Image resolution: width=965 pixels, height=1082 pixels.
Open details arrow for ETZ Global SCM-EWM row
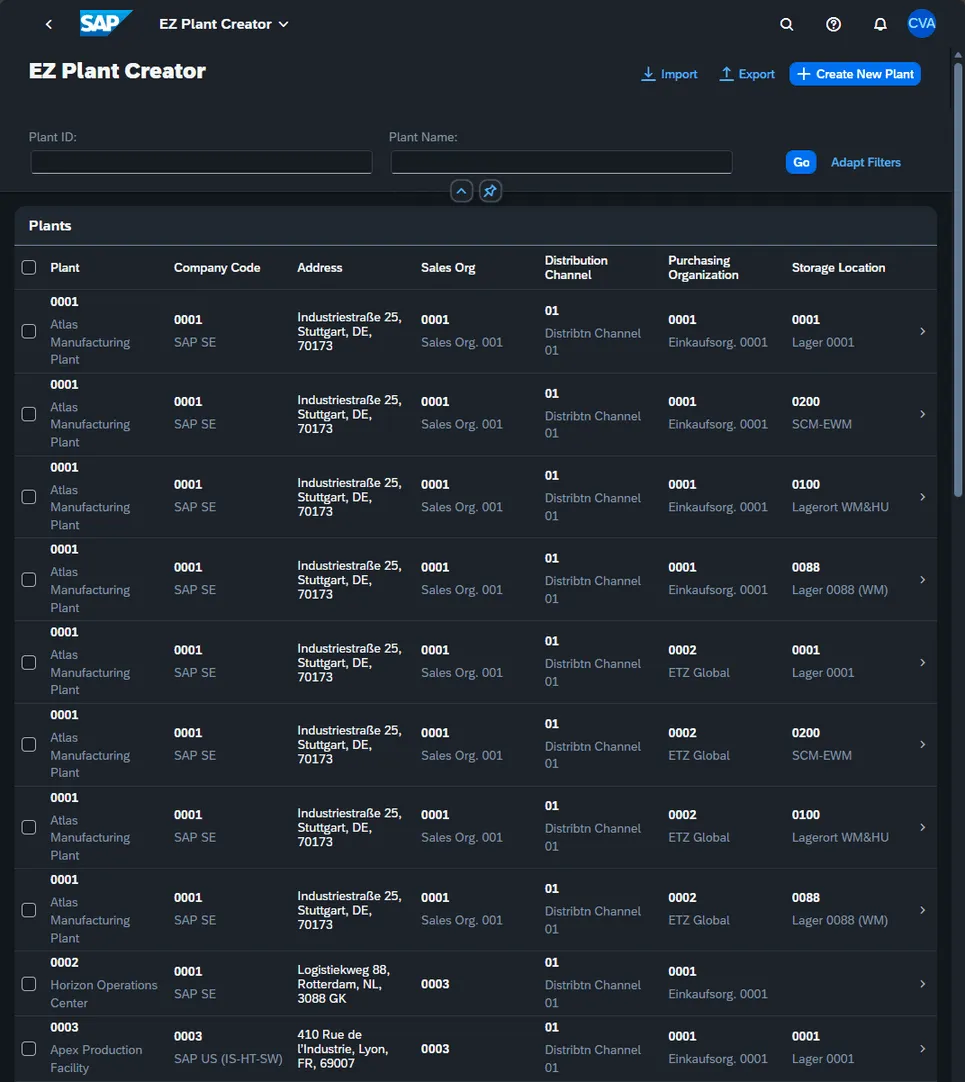(922, 745)
